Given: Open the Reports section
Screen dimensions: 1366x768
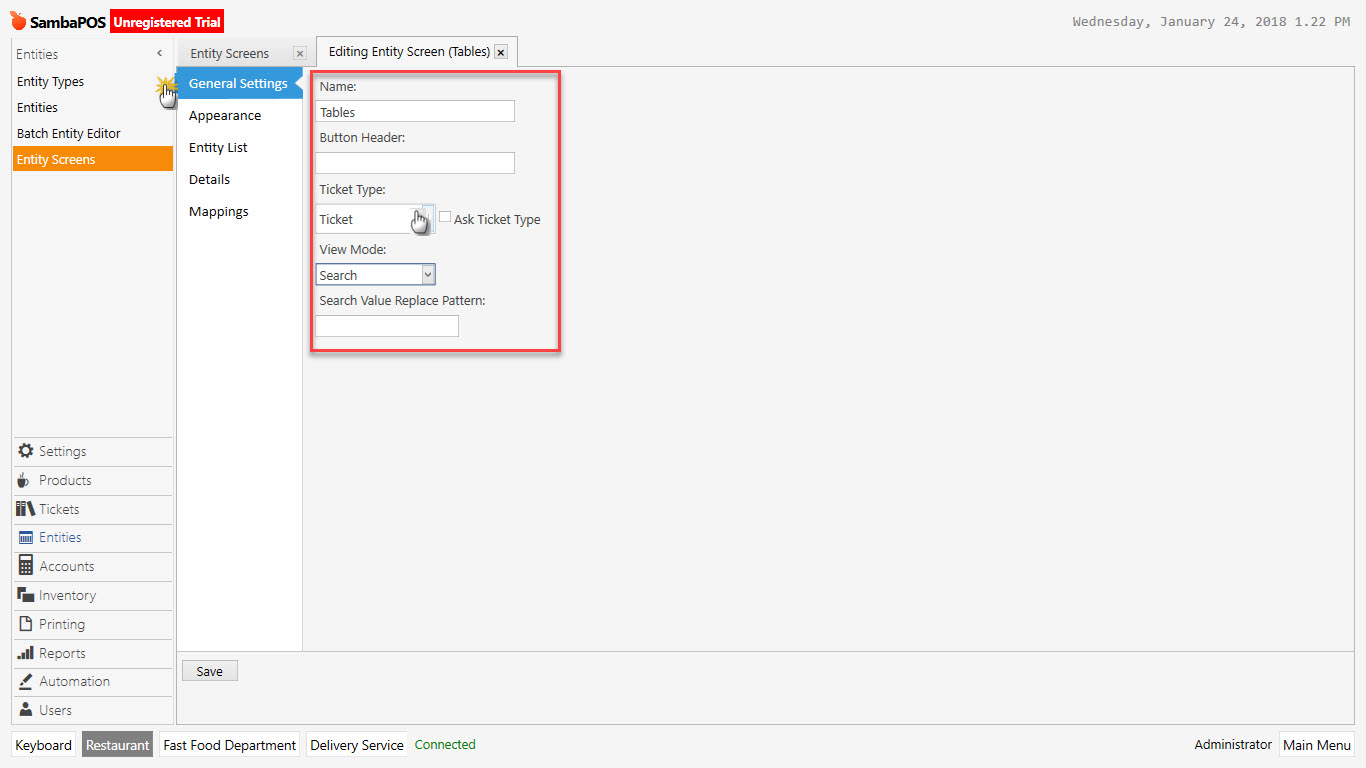Looking at the screenshot, I should 58,653.
